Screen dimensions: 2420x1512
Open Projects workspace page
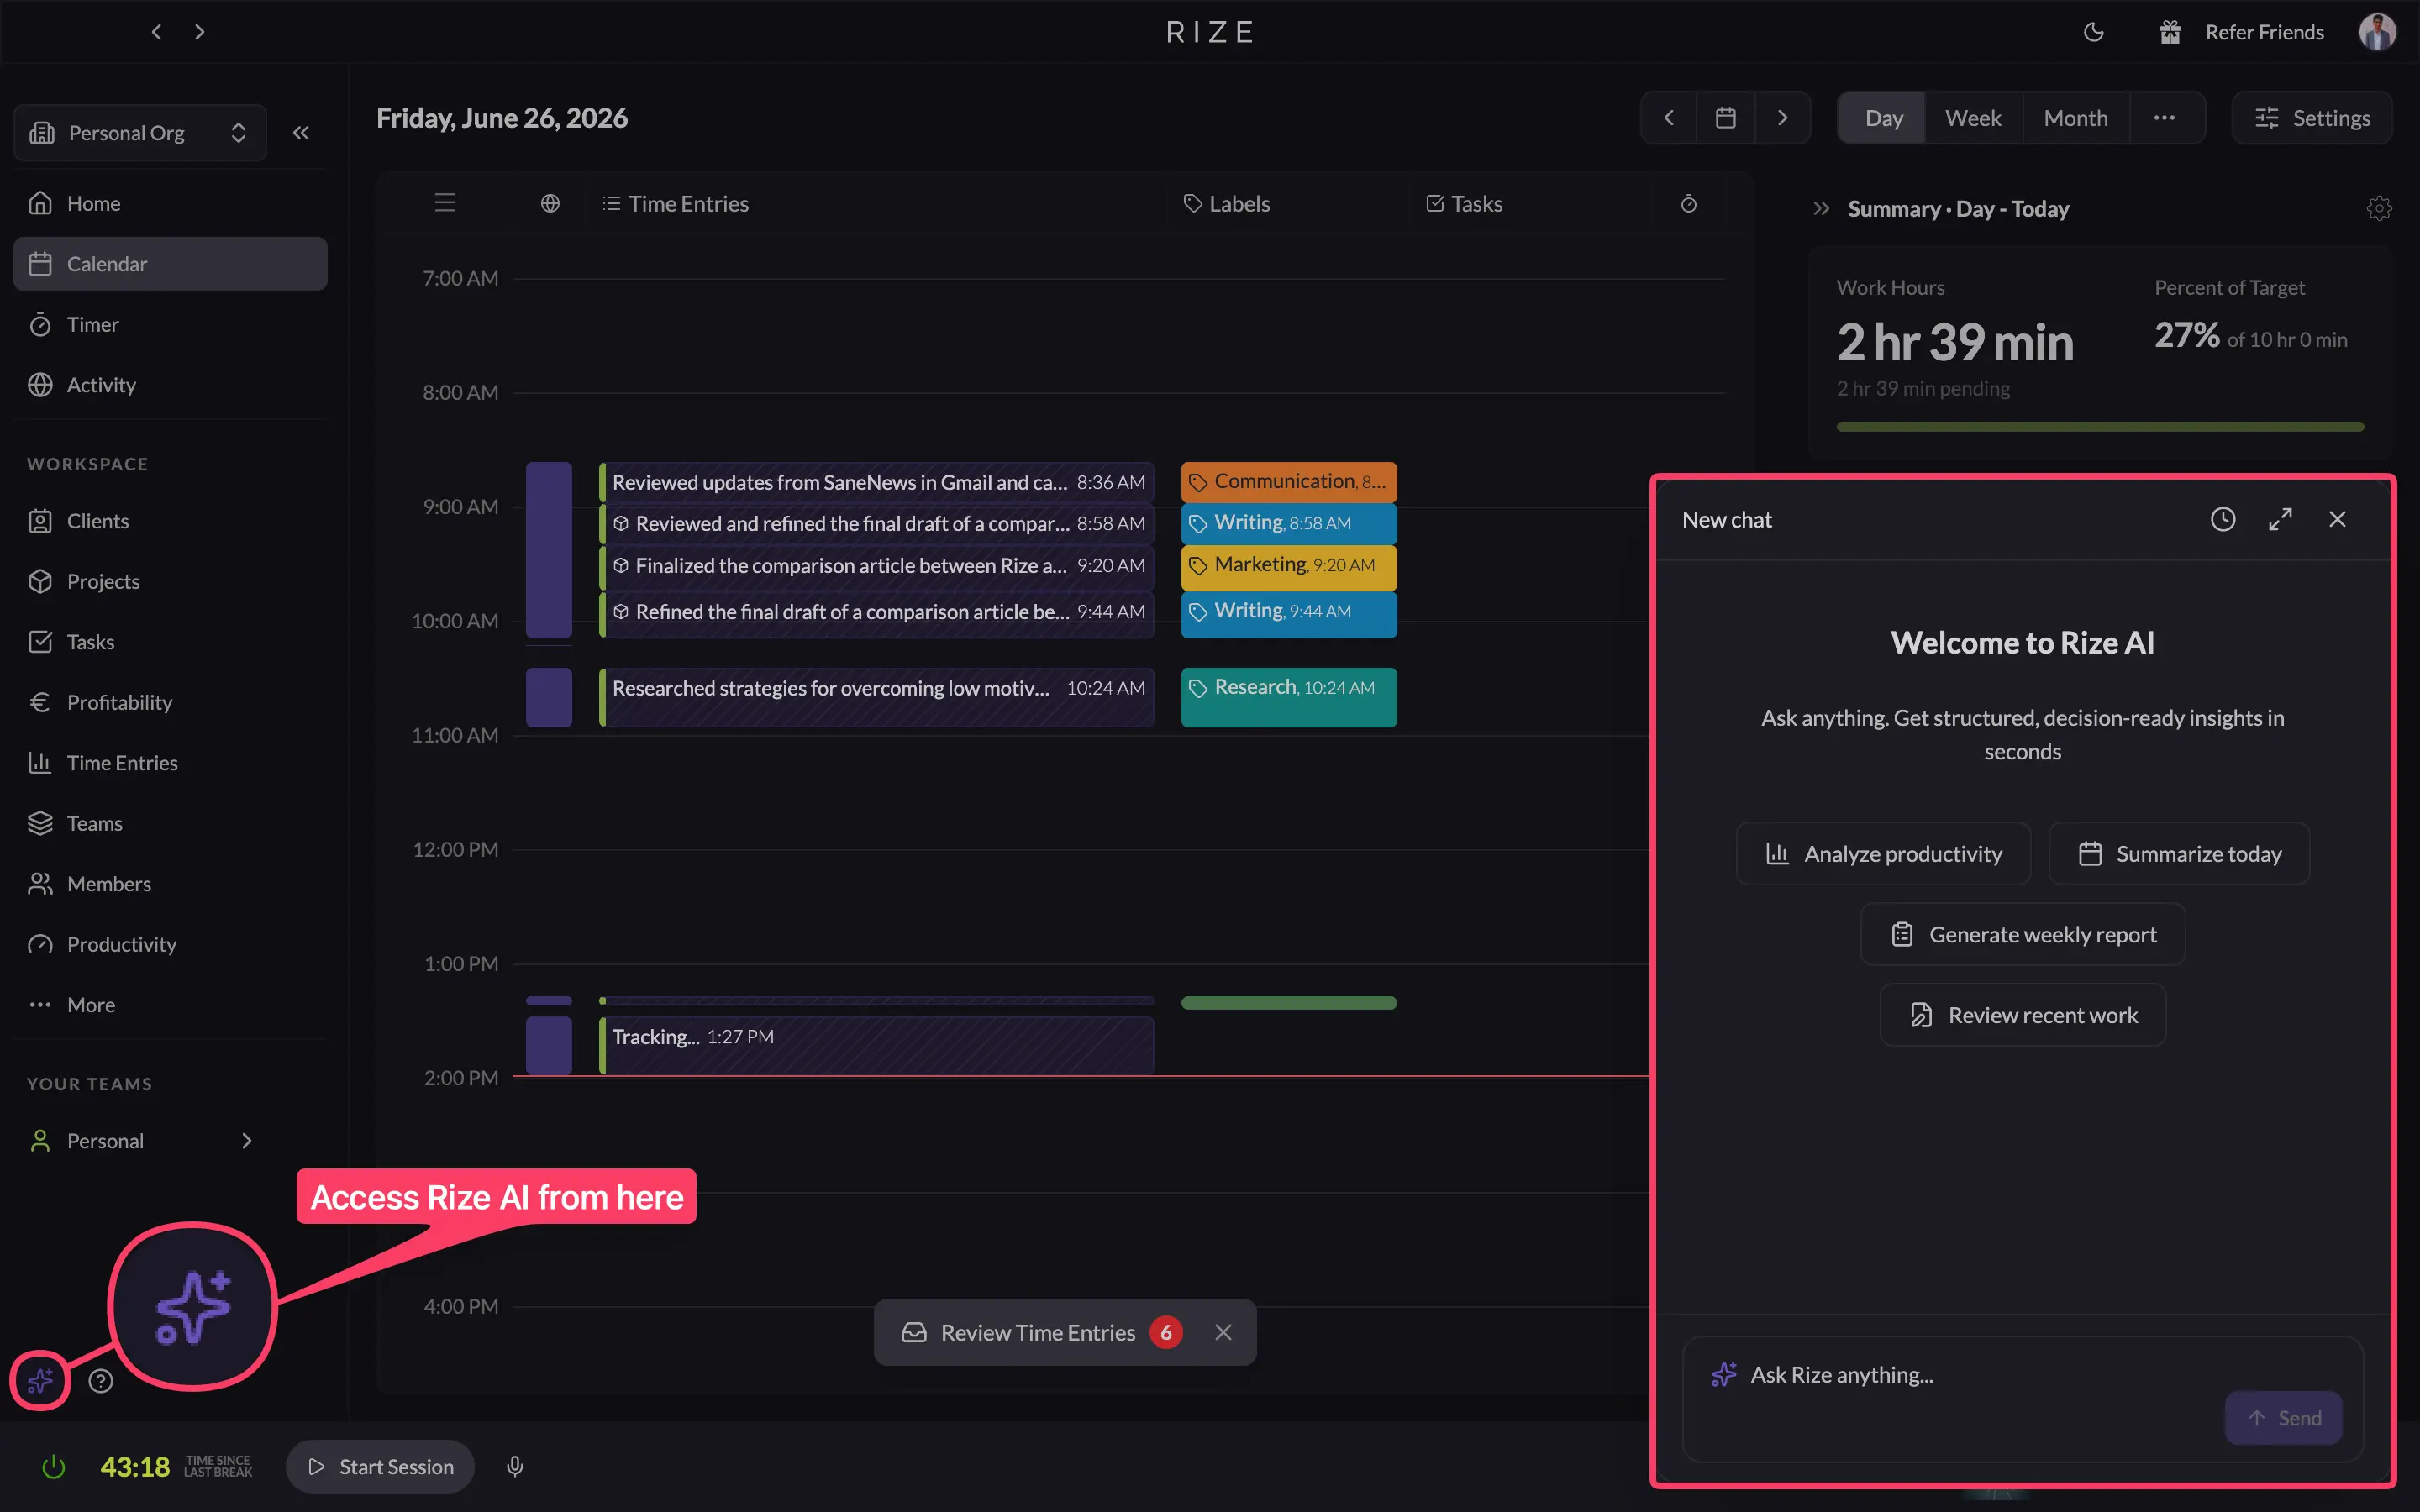[170, 581]
